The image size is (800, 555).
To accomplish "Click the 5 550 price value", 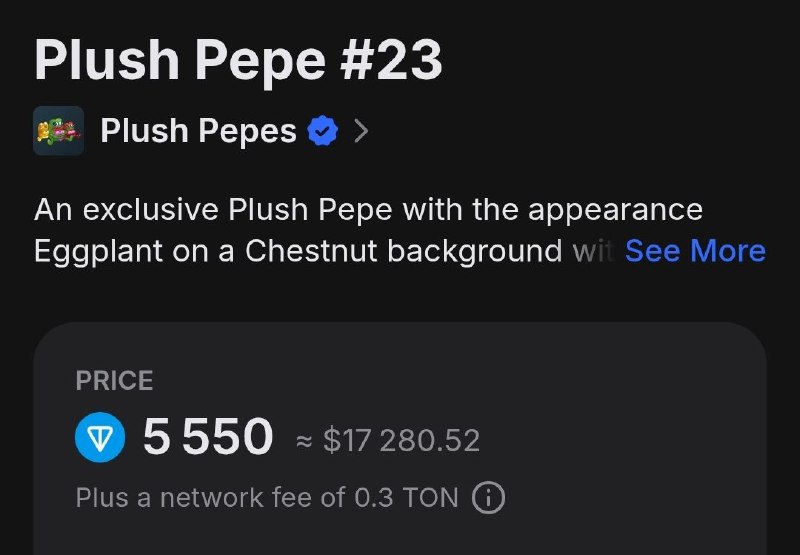I will [208, 436].
